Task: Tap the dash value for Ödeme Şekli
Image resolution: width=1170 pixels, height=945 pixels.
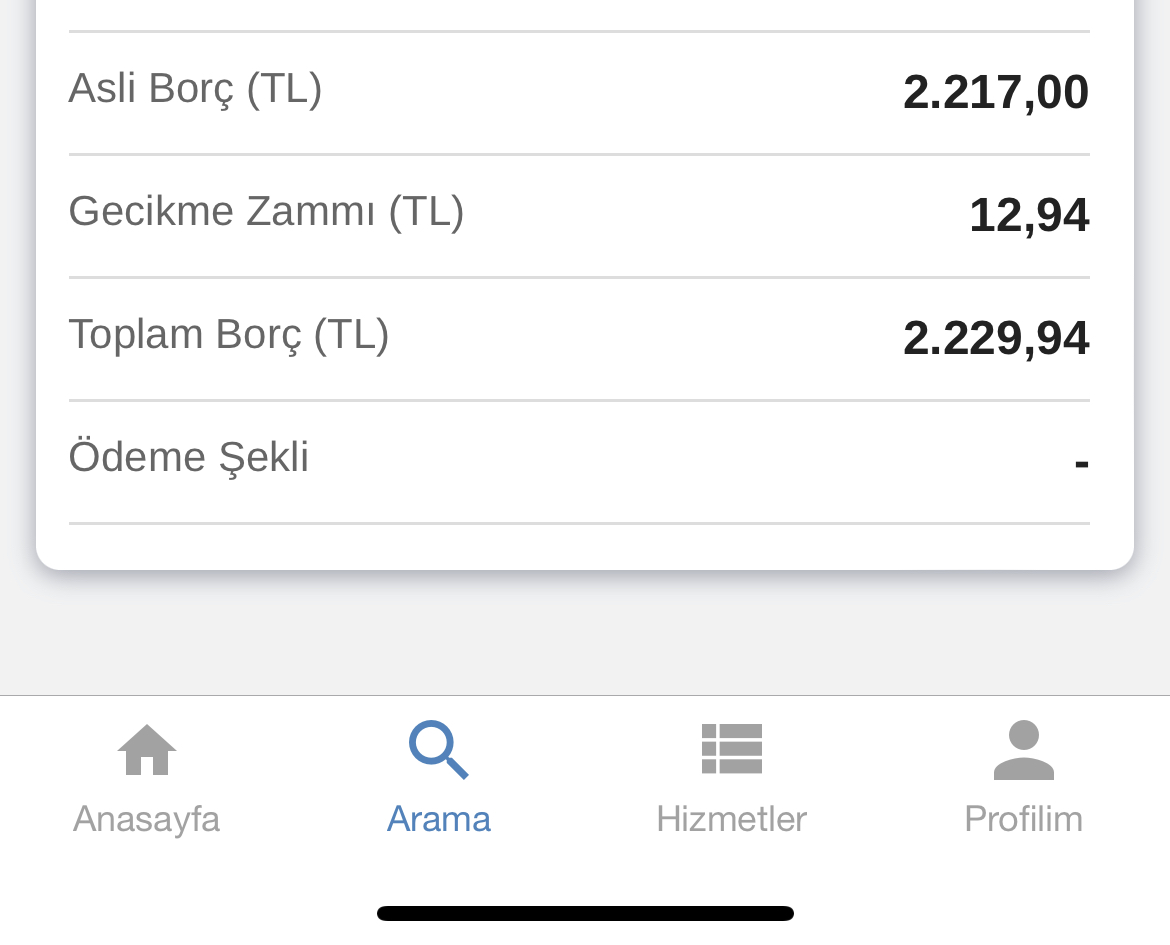Action: point(1082,464)
